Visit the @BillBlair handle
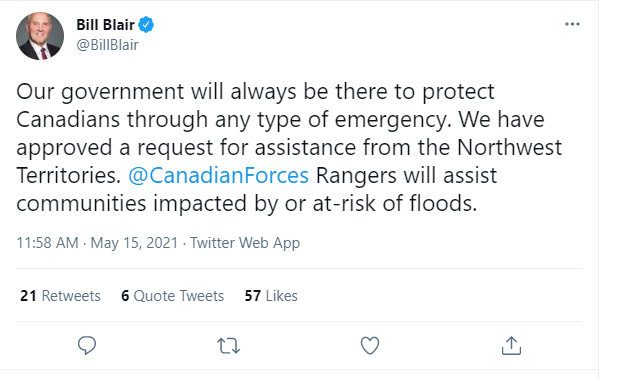The image size is (623, 380). pos(107,45)
